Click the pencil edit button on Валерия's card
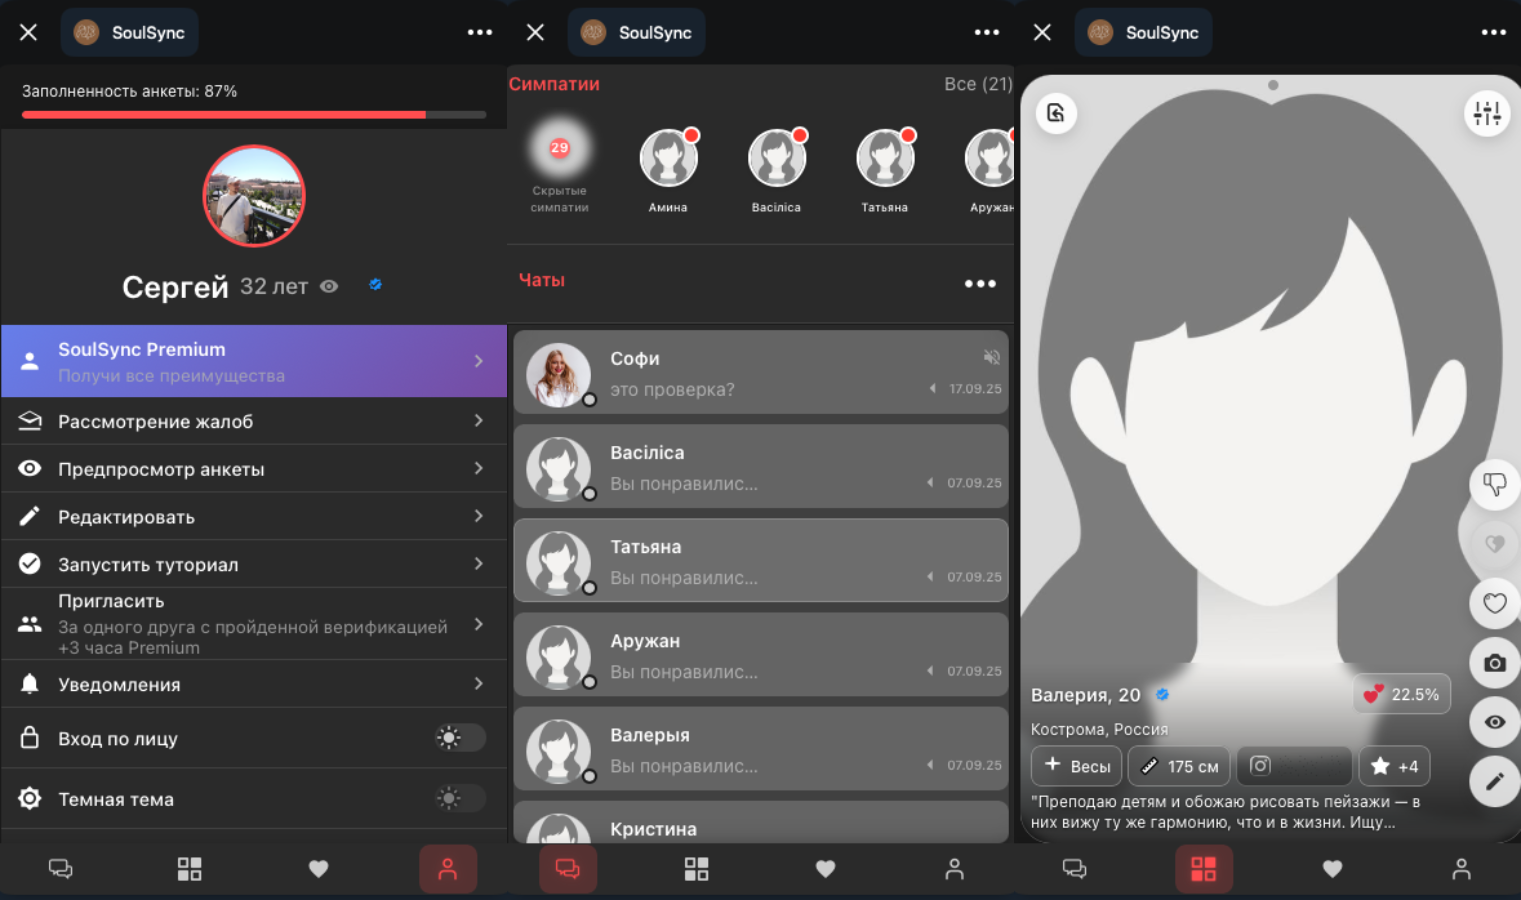Screen dimensions: 1521x900 point(1495,781)
